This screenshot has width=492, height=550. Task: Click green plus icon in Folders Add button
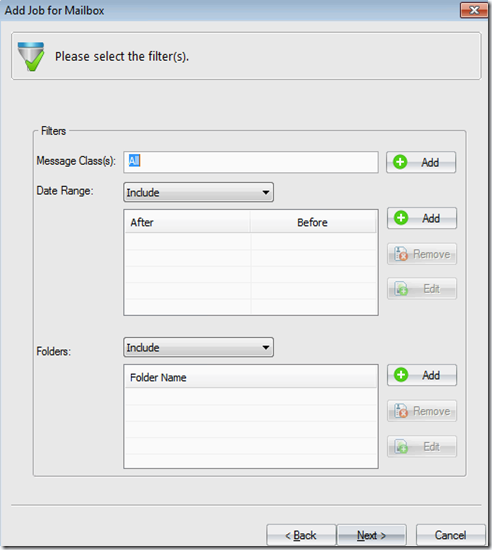(x=401, y=375)
